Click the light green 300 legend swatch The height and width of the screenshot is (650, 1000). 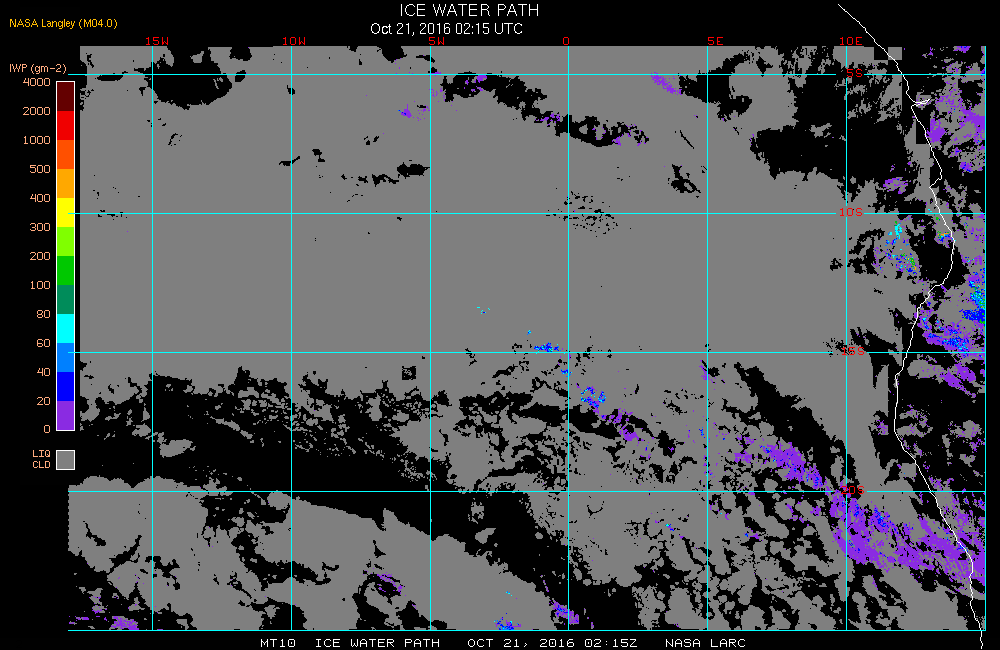tap(66, 242)
